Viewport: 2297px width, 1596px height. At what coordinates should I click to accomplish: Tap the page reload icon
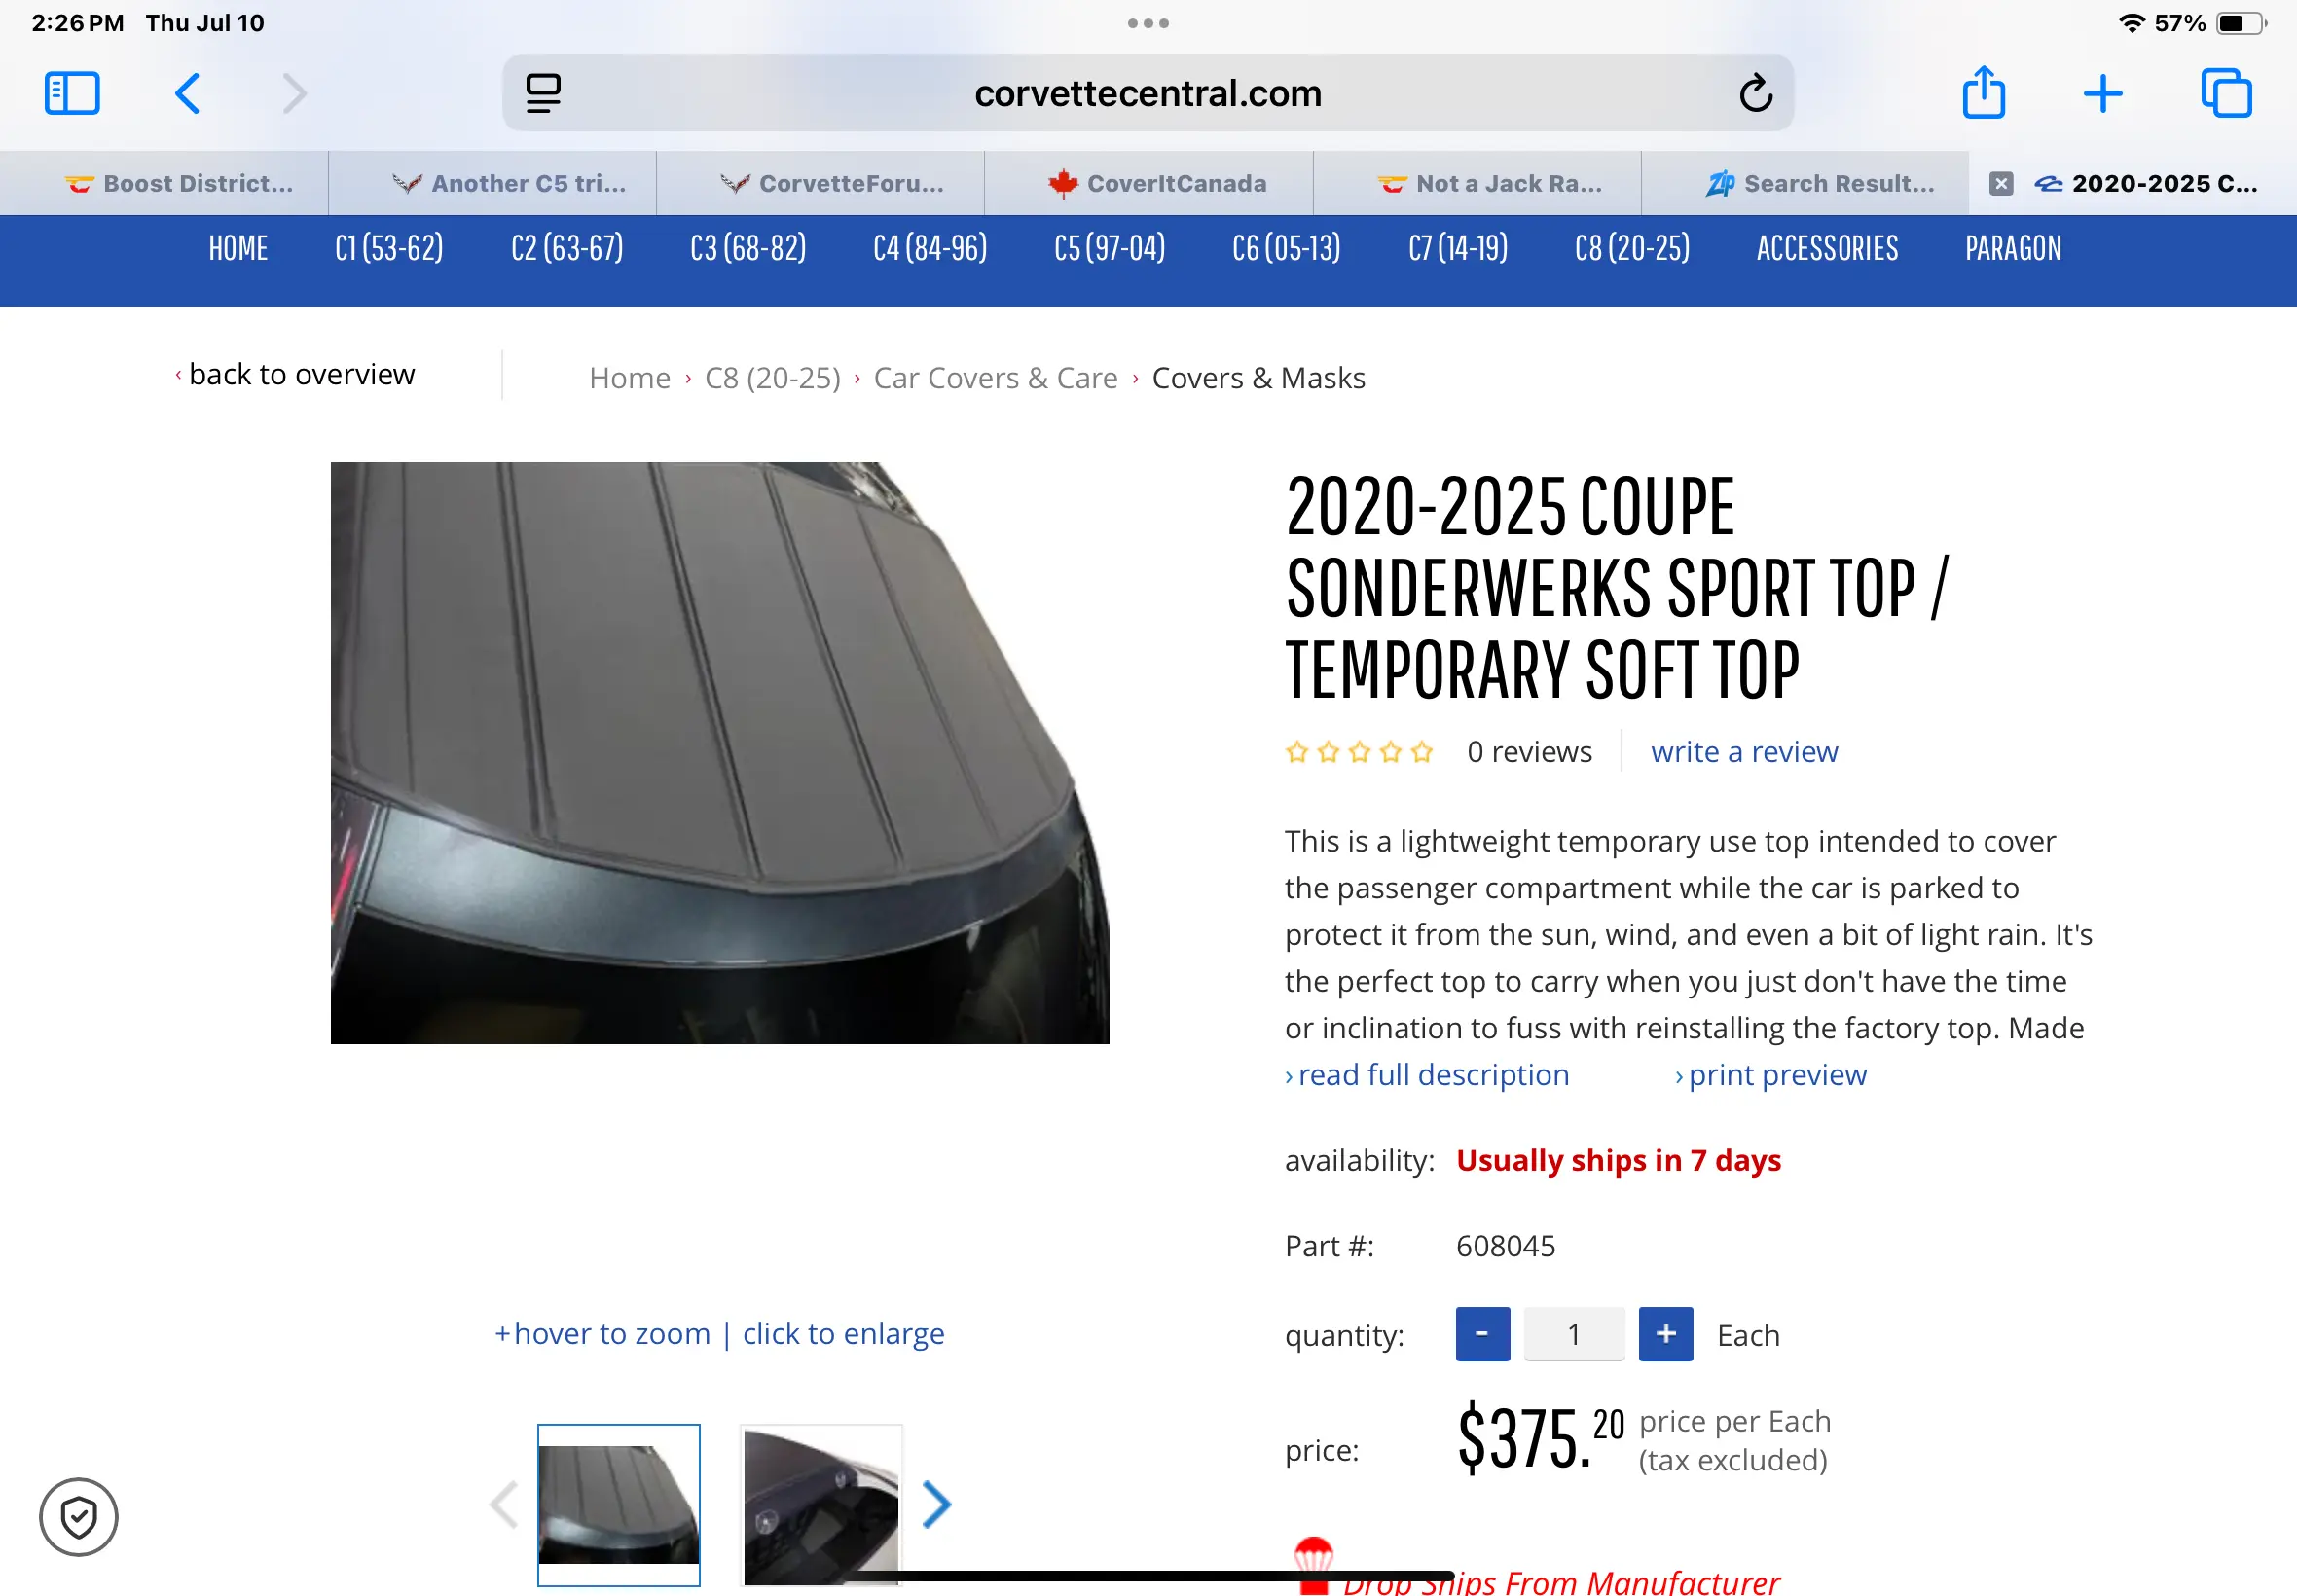point(1755,94)
